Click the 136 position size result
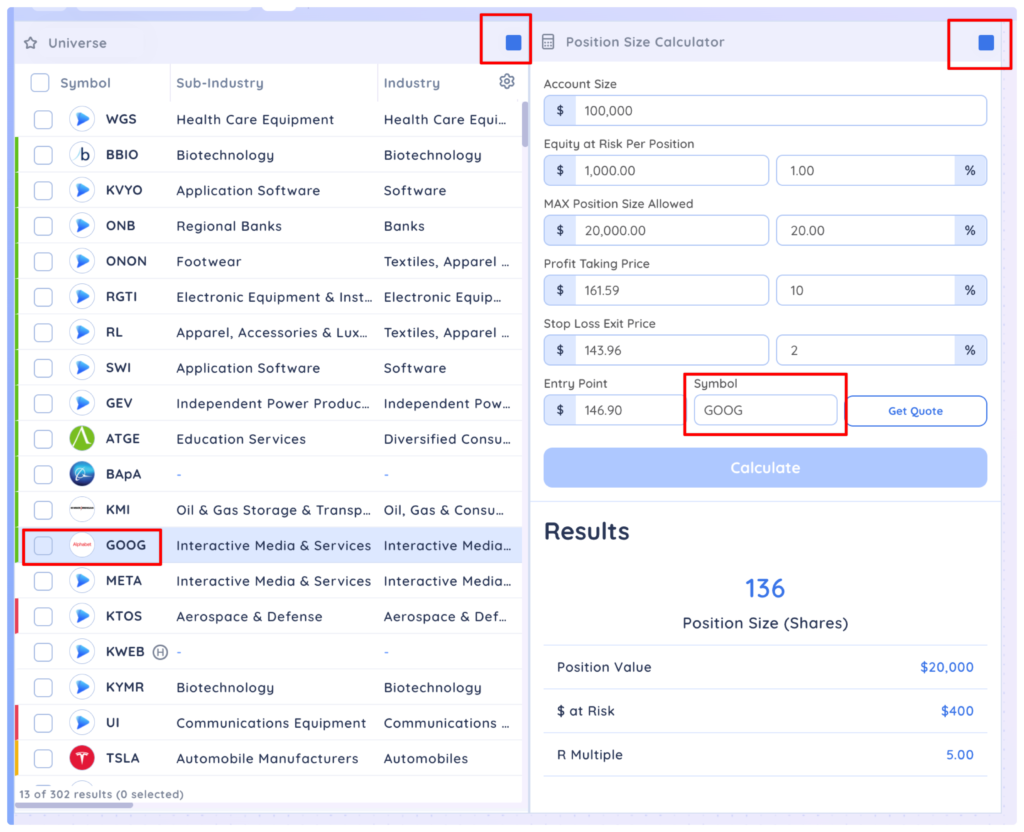 tap(765, 588)
